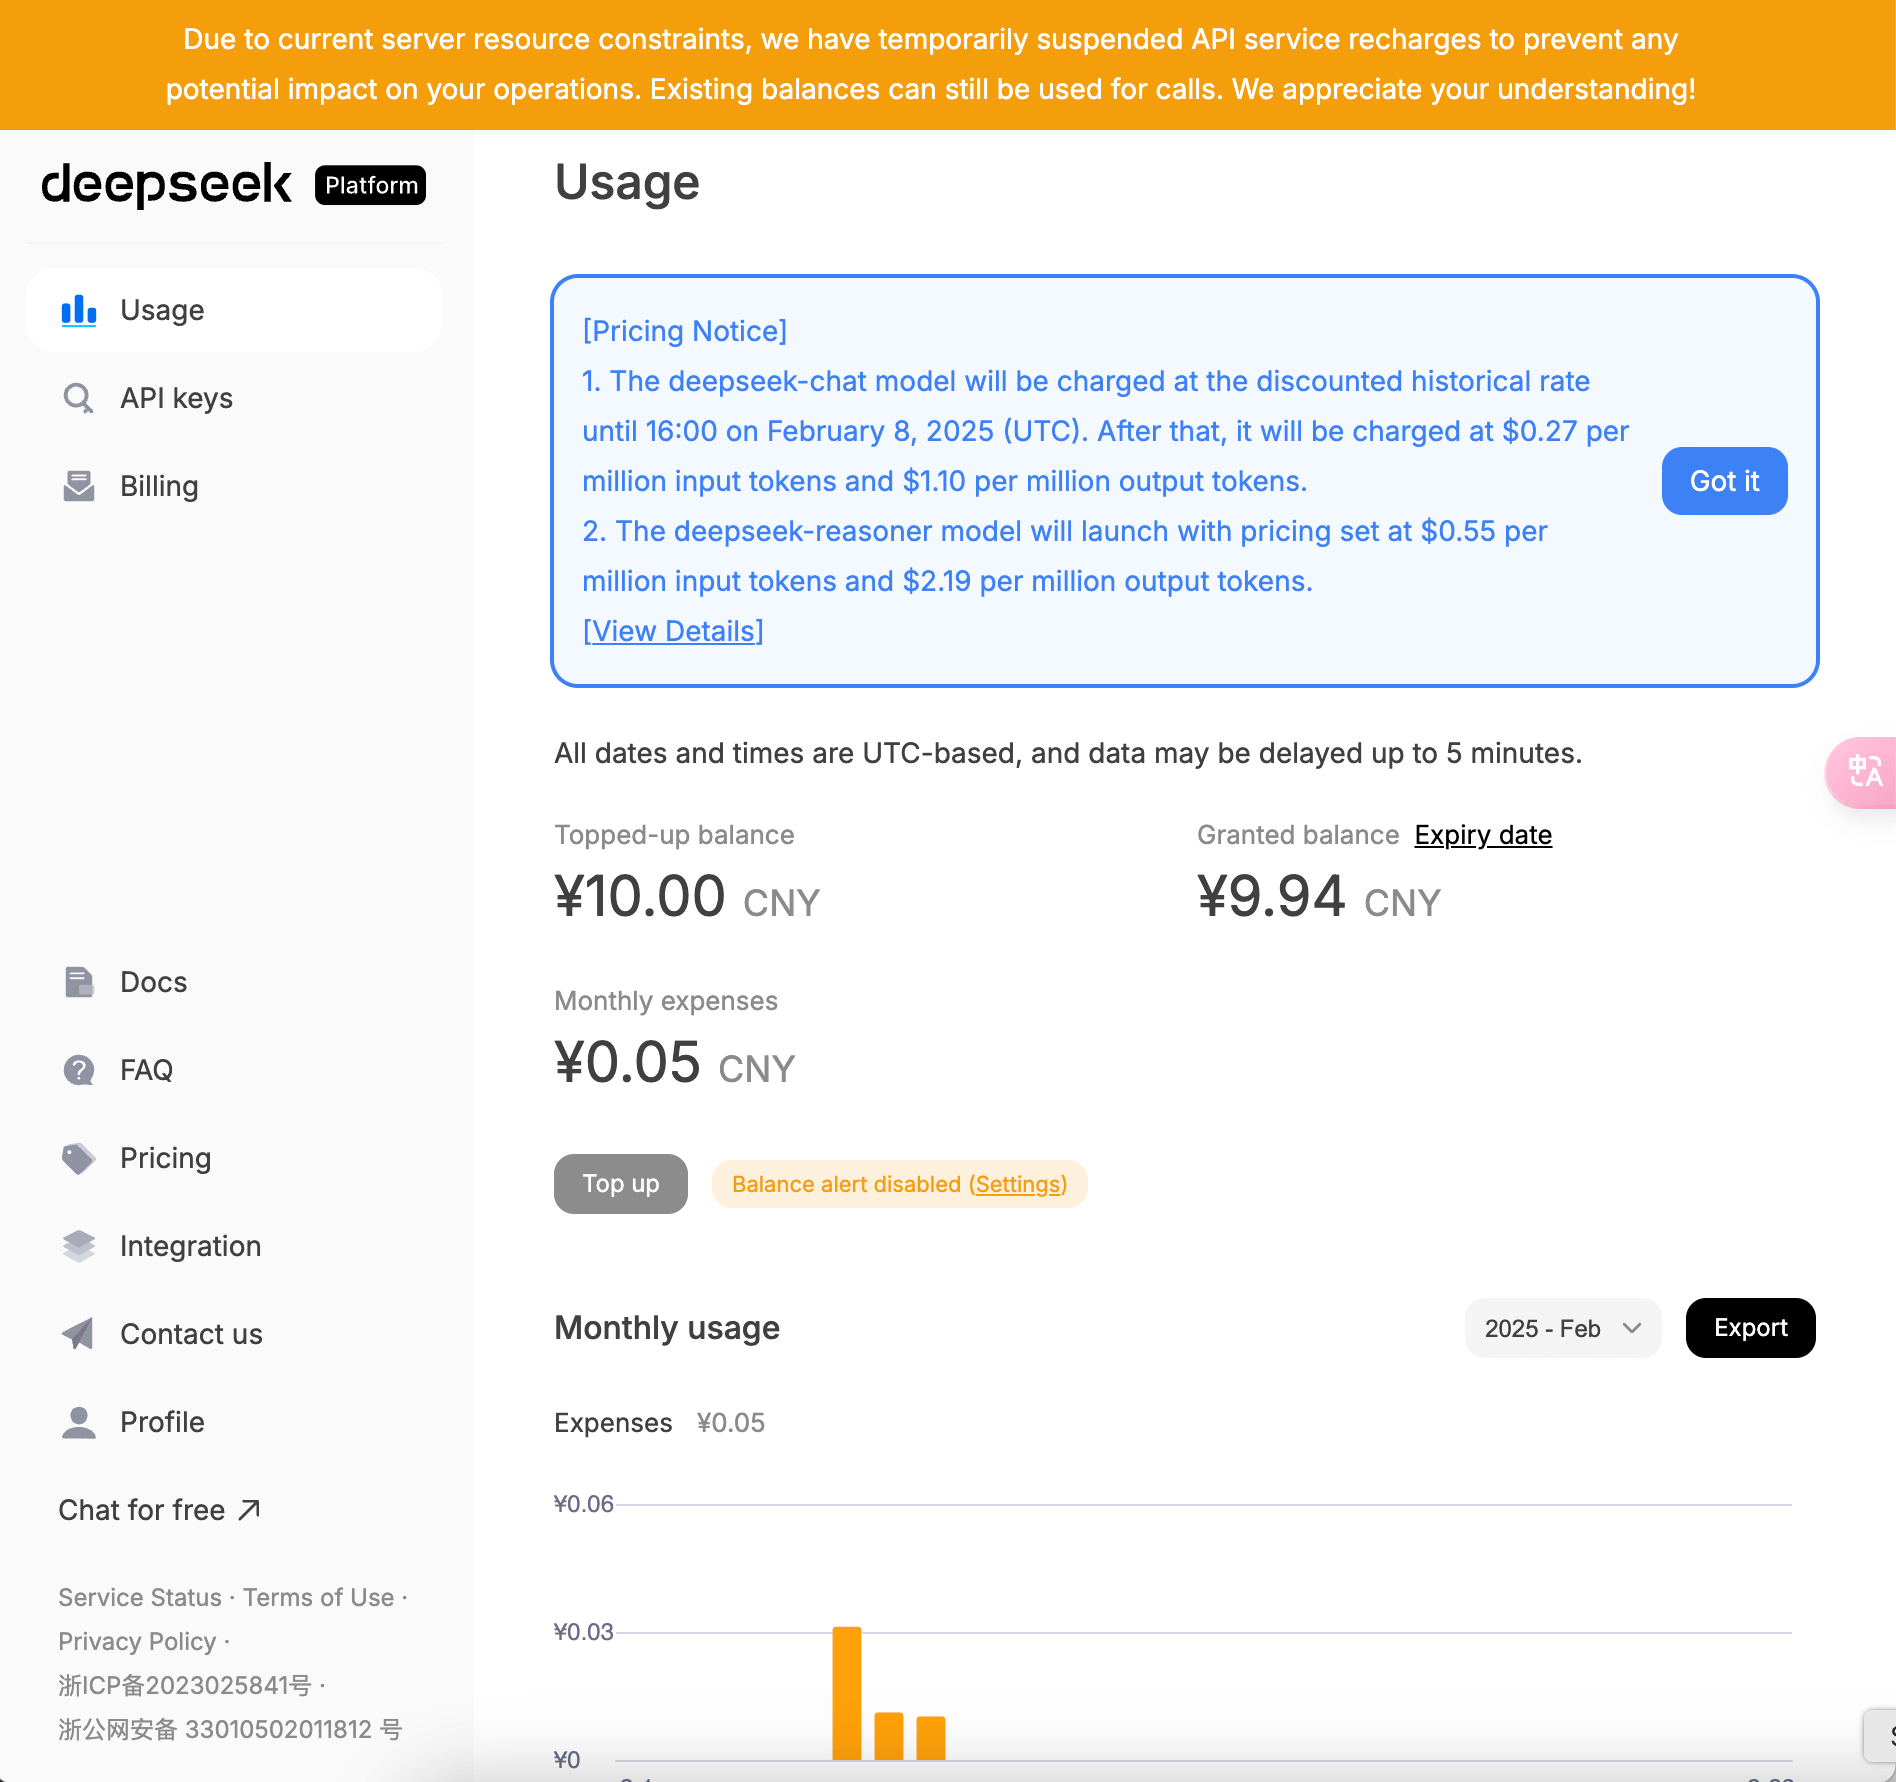Click the Profile person icon
Screen dimensions: 1896x1782
tap(79, 1422)
